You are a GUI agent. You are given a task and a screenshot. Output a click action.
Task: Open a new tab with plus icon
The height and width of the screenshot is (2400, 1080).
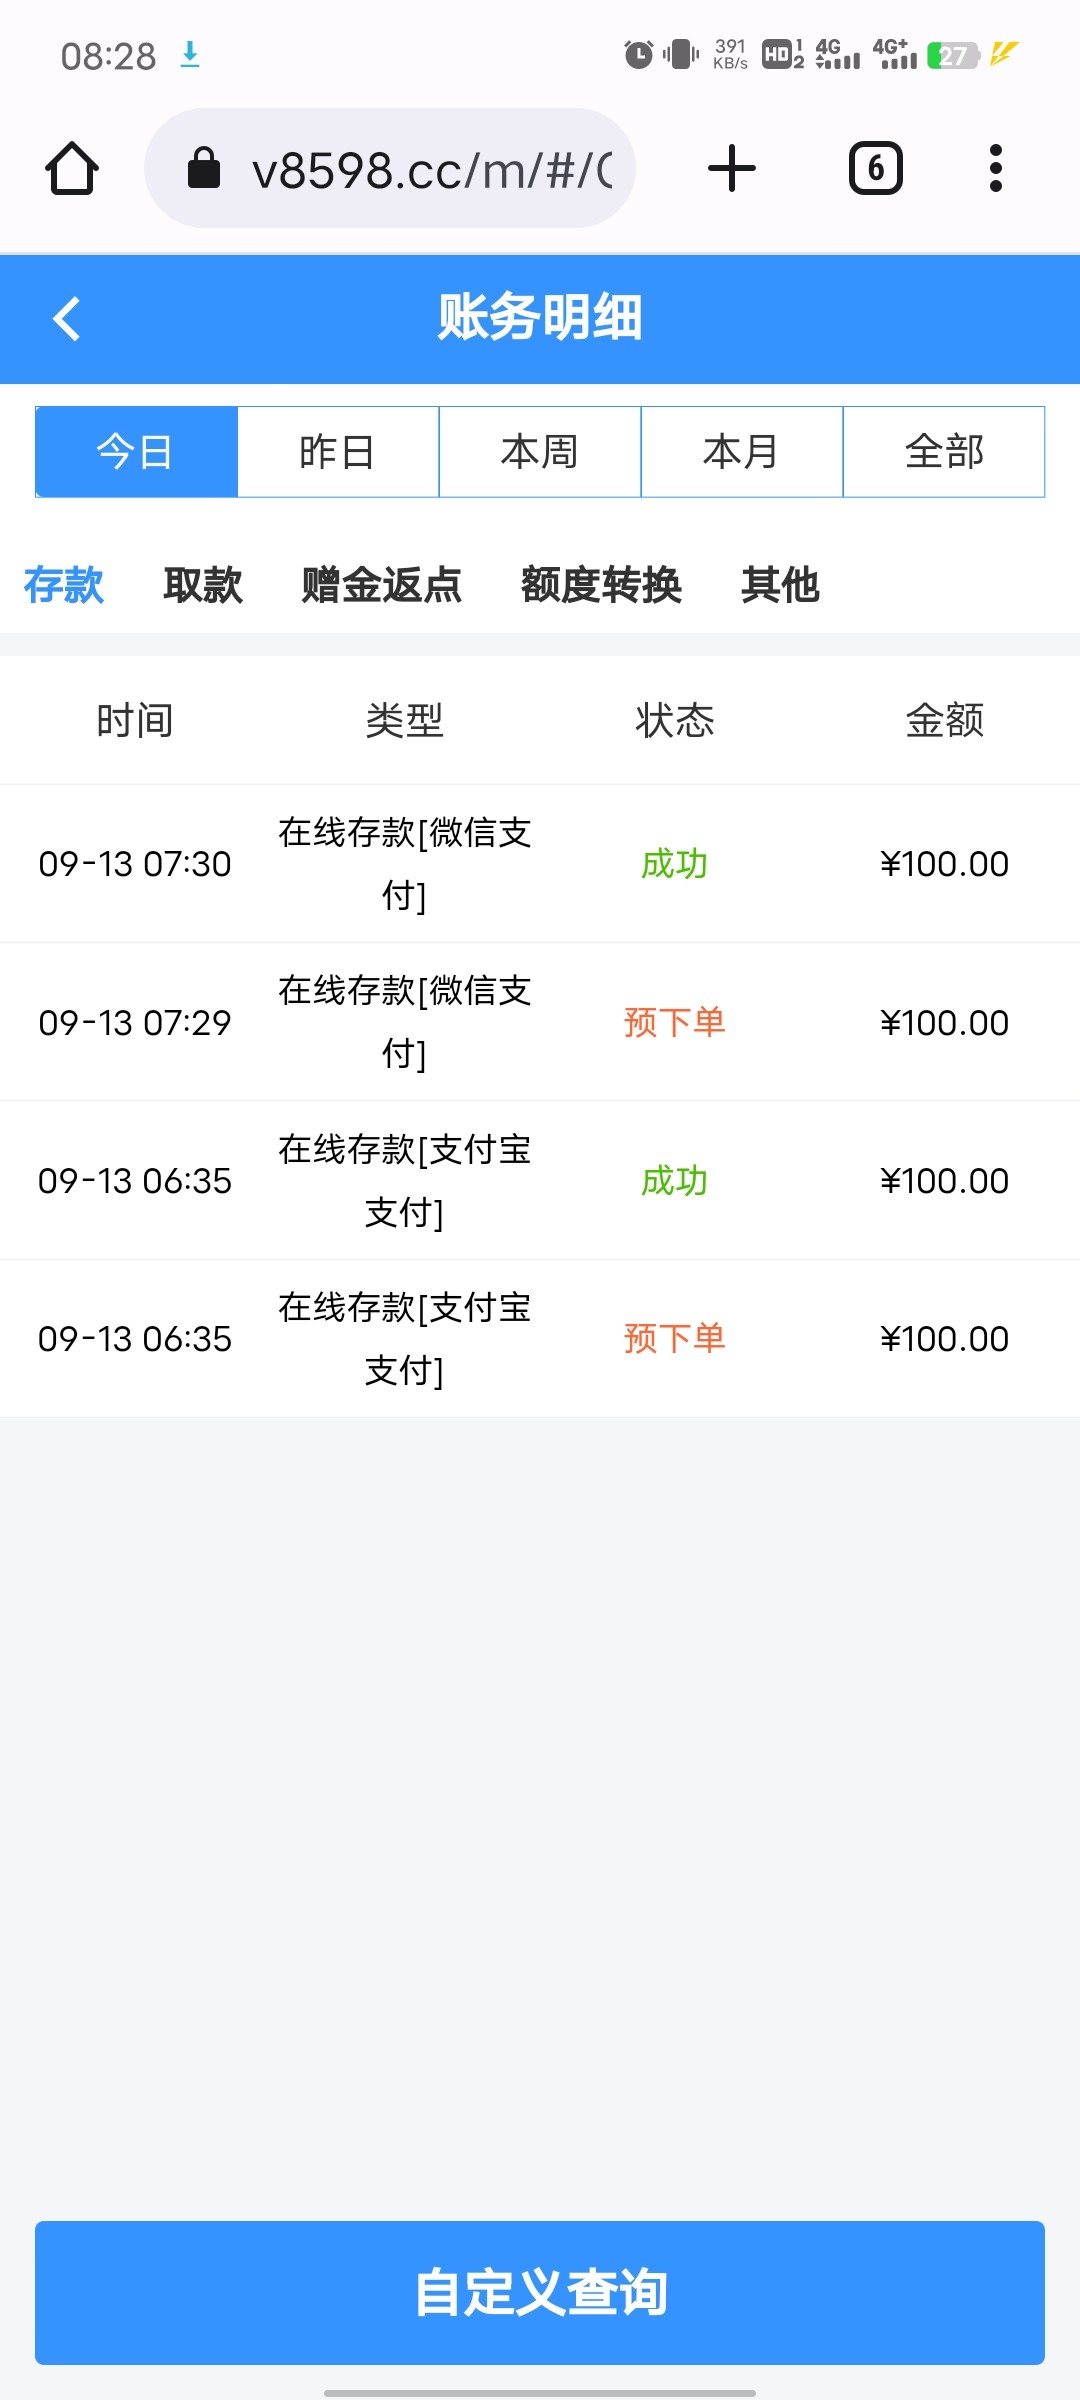[x=731, y=168]
